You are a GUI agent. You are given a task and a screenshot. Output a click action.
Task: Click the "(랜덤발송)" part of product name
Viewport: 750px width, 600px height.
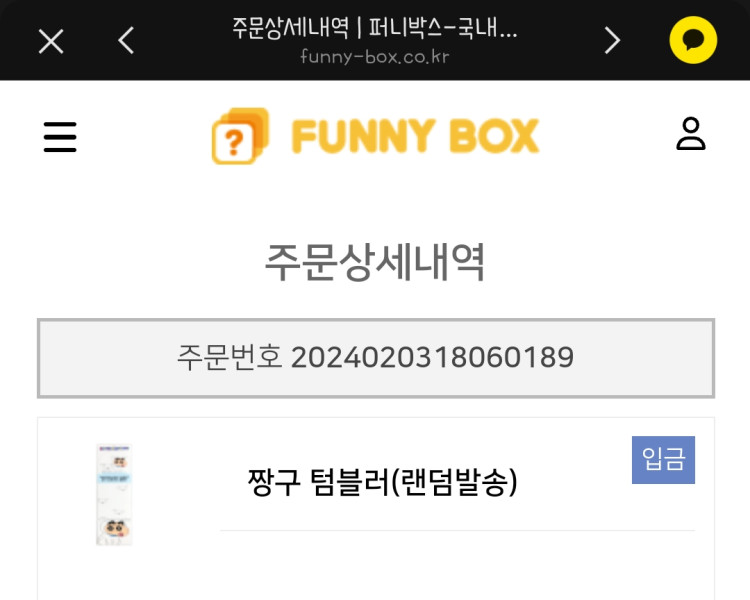click(454, 483)
